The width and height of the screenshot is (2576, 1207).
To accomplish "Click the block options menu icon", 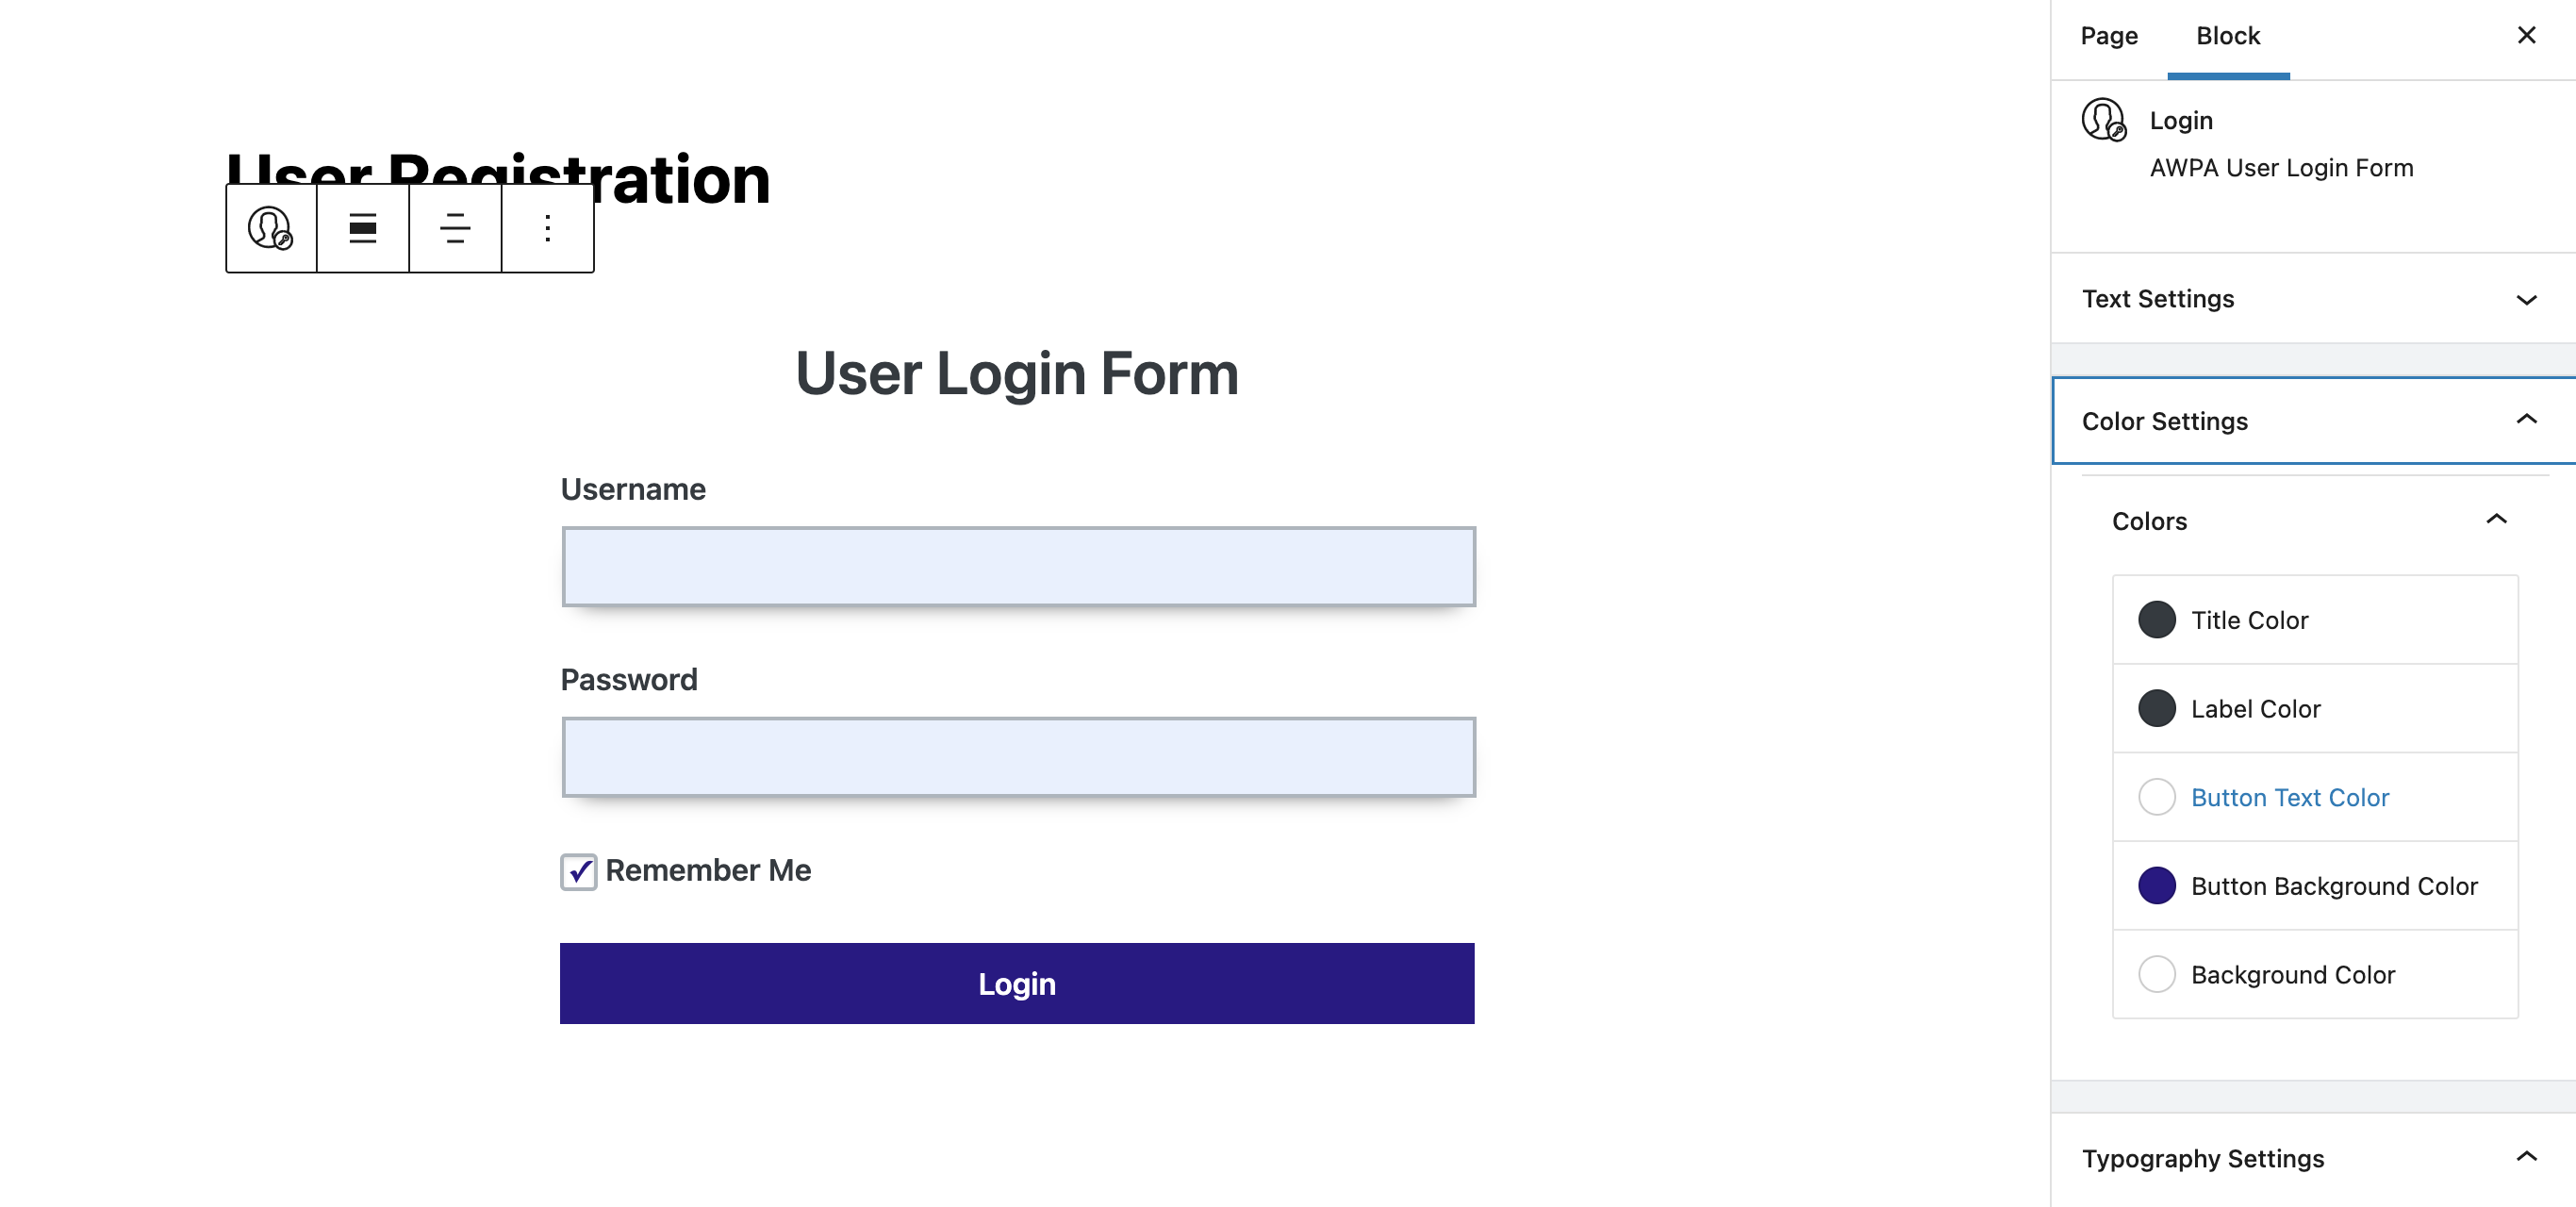I will coord(547,228).
